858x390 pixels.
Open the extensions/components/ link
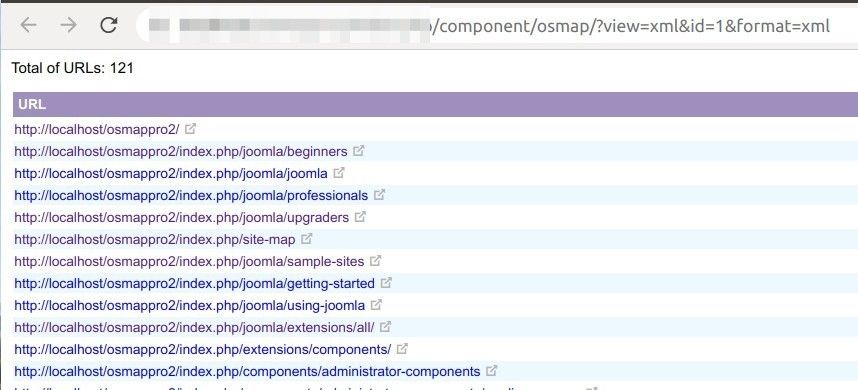coord(202,350)
